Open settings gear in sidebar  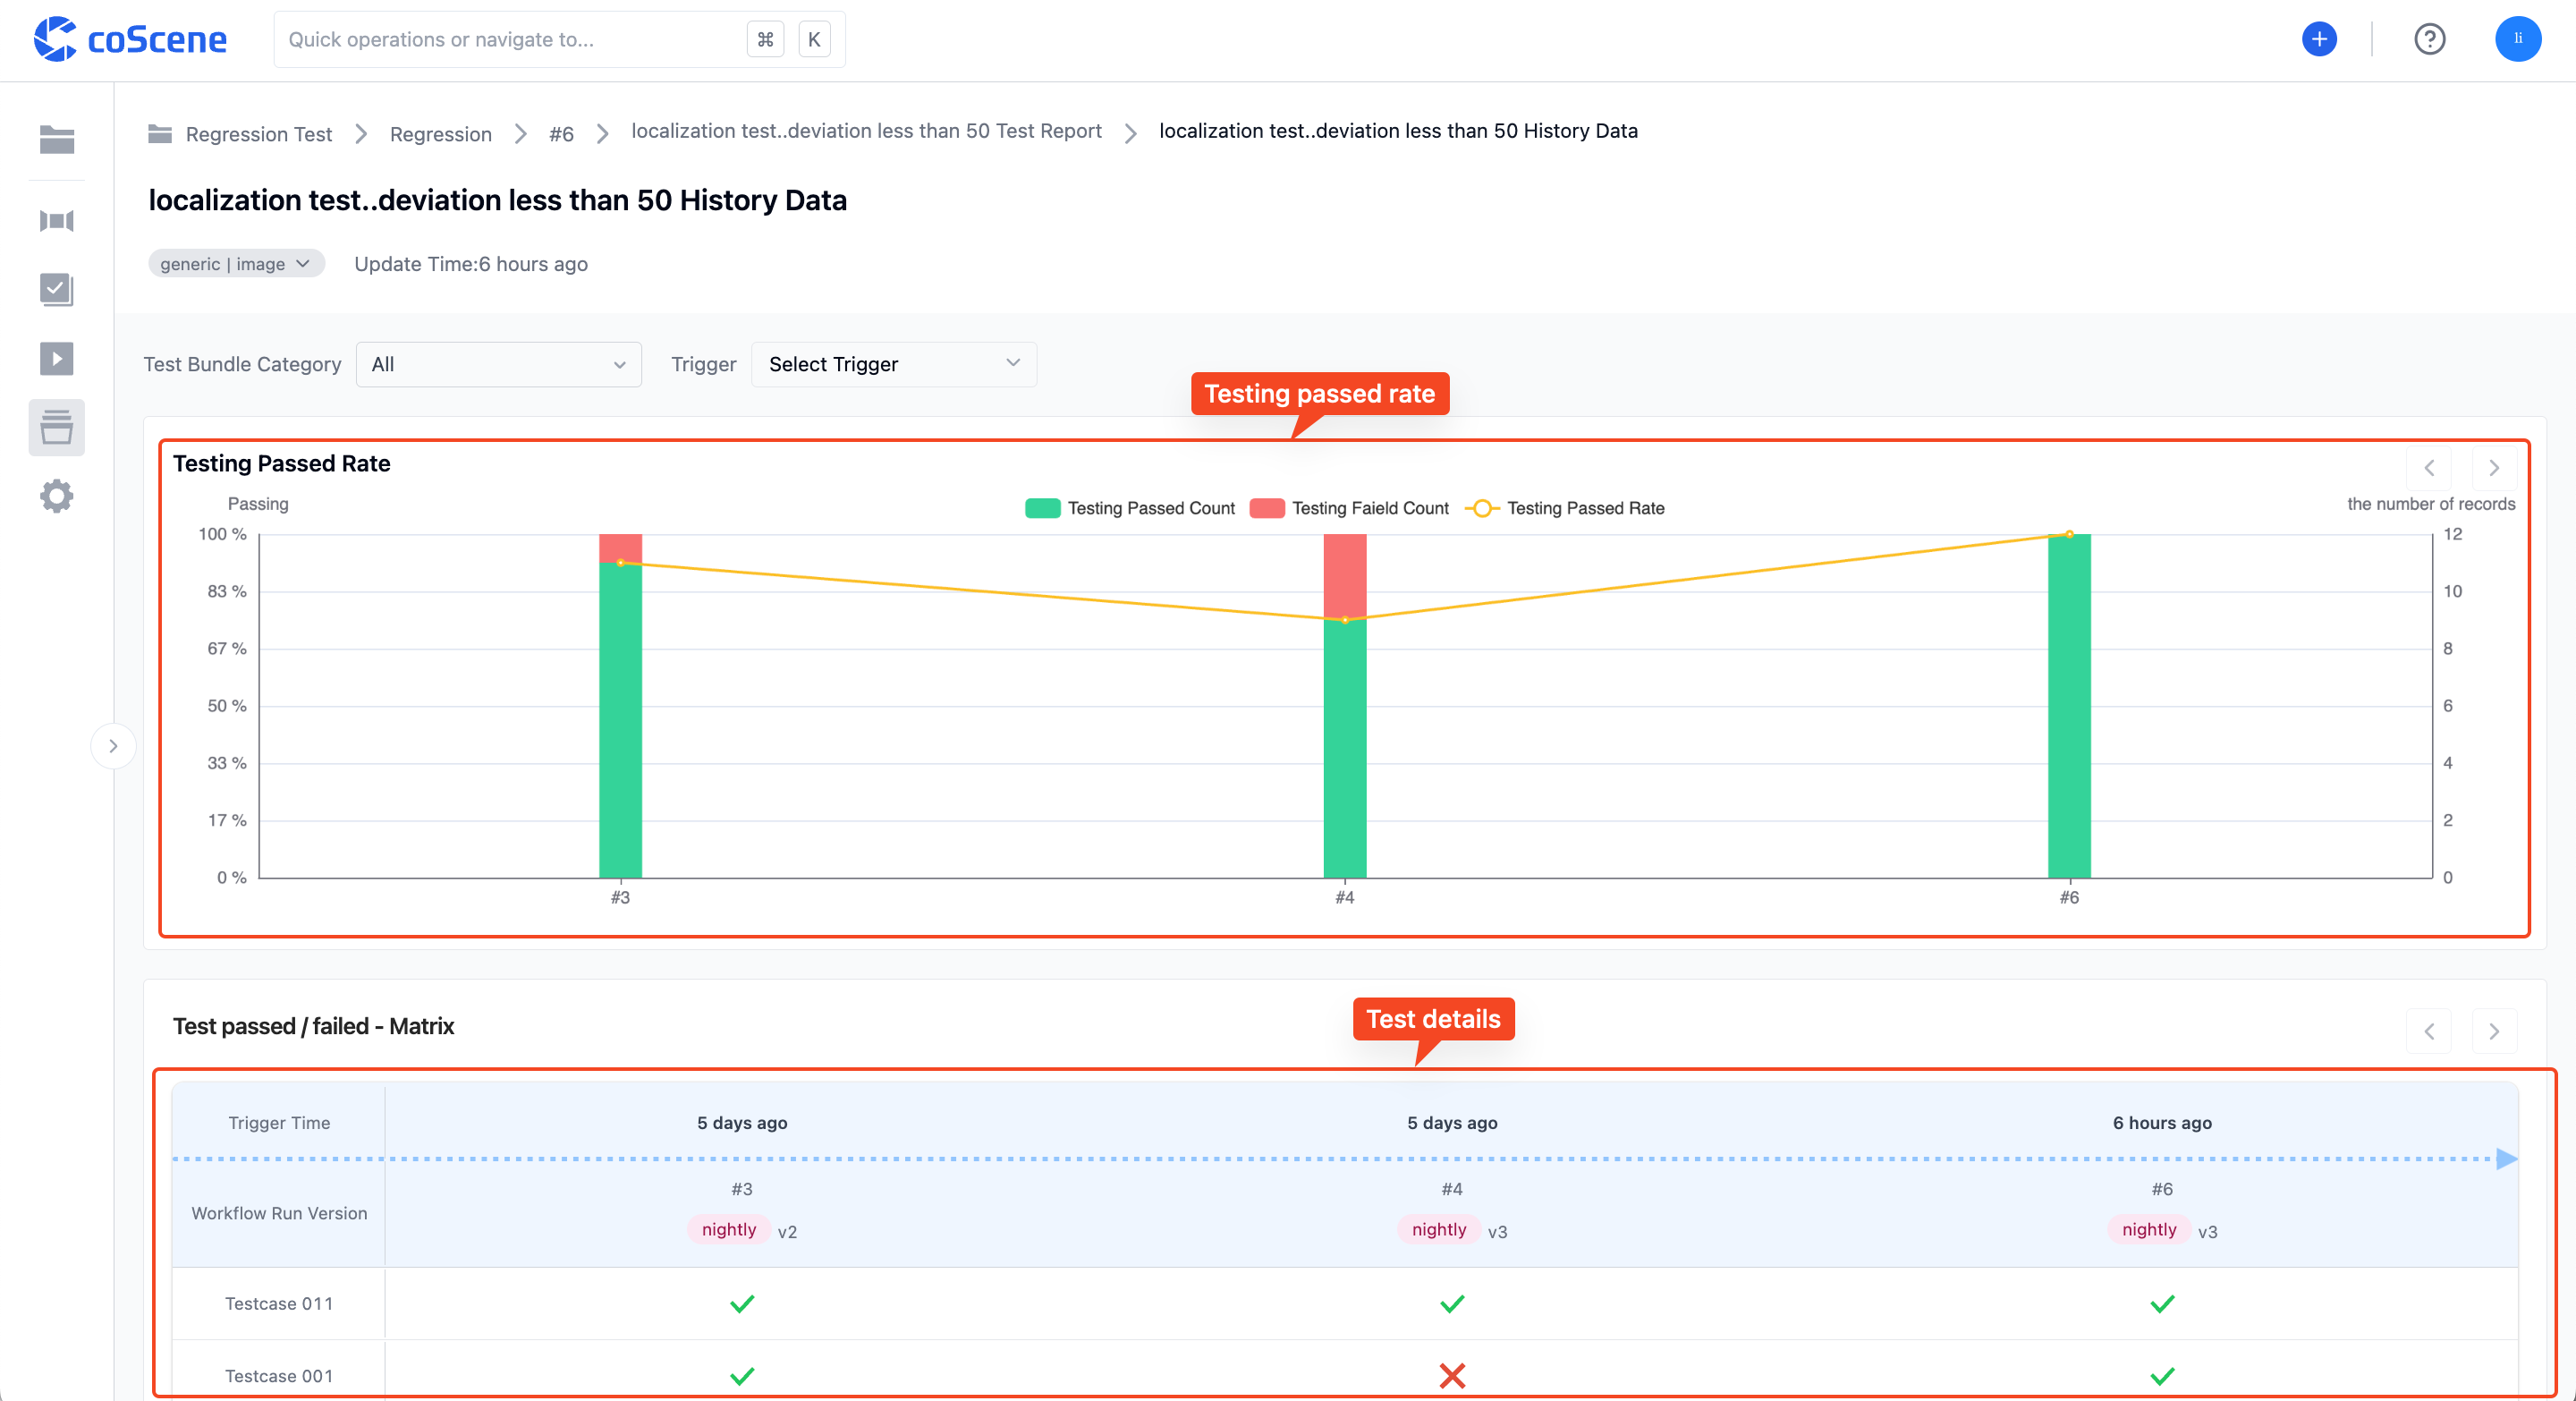57,496
